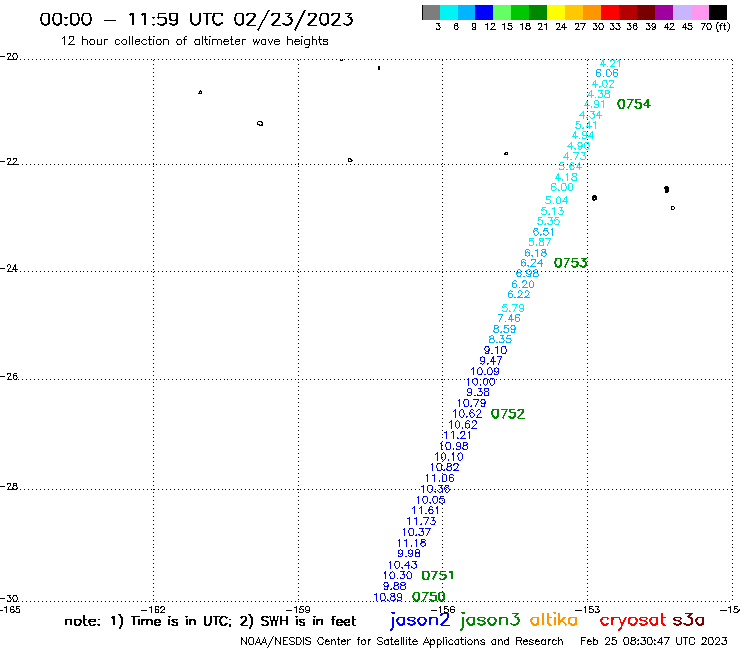Click the longitude axis label -162

(x=153, y=609)
